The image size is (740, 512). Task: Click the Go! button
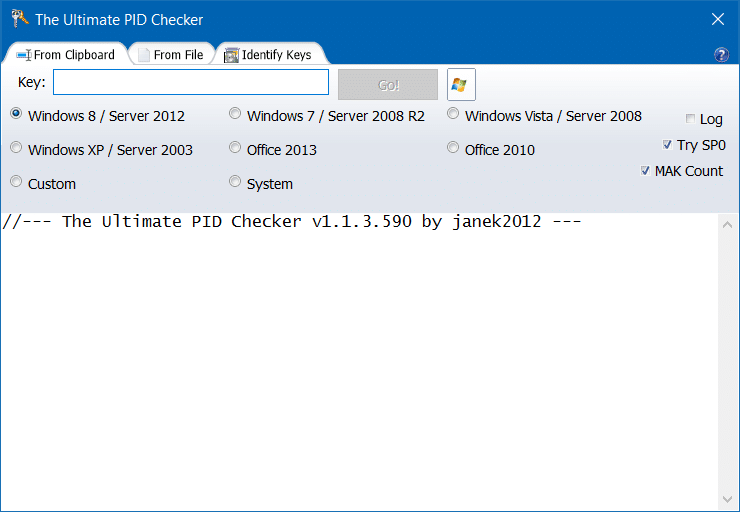388,84
